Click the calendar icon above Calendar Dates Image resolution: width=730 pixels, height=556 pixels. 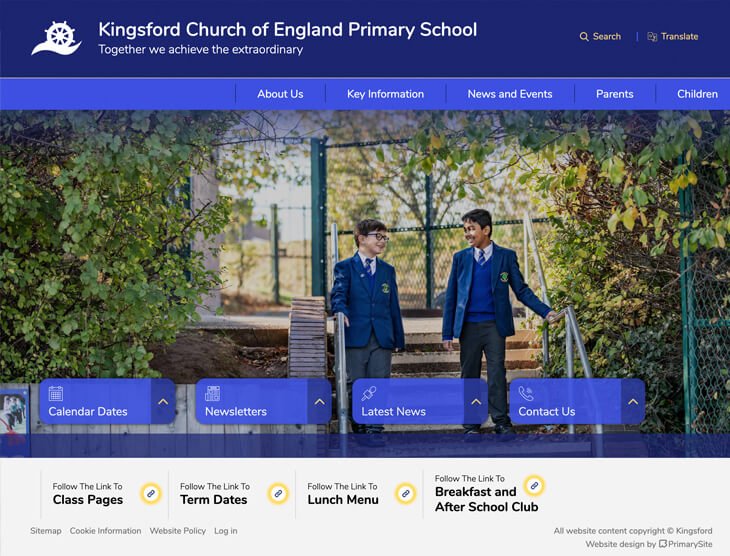click(x=55, y=393)
